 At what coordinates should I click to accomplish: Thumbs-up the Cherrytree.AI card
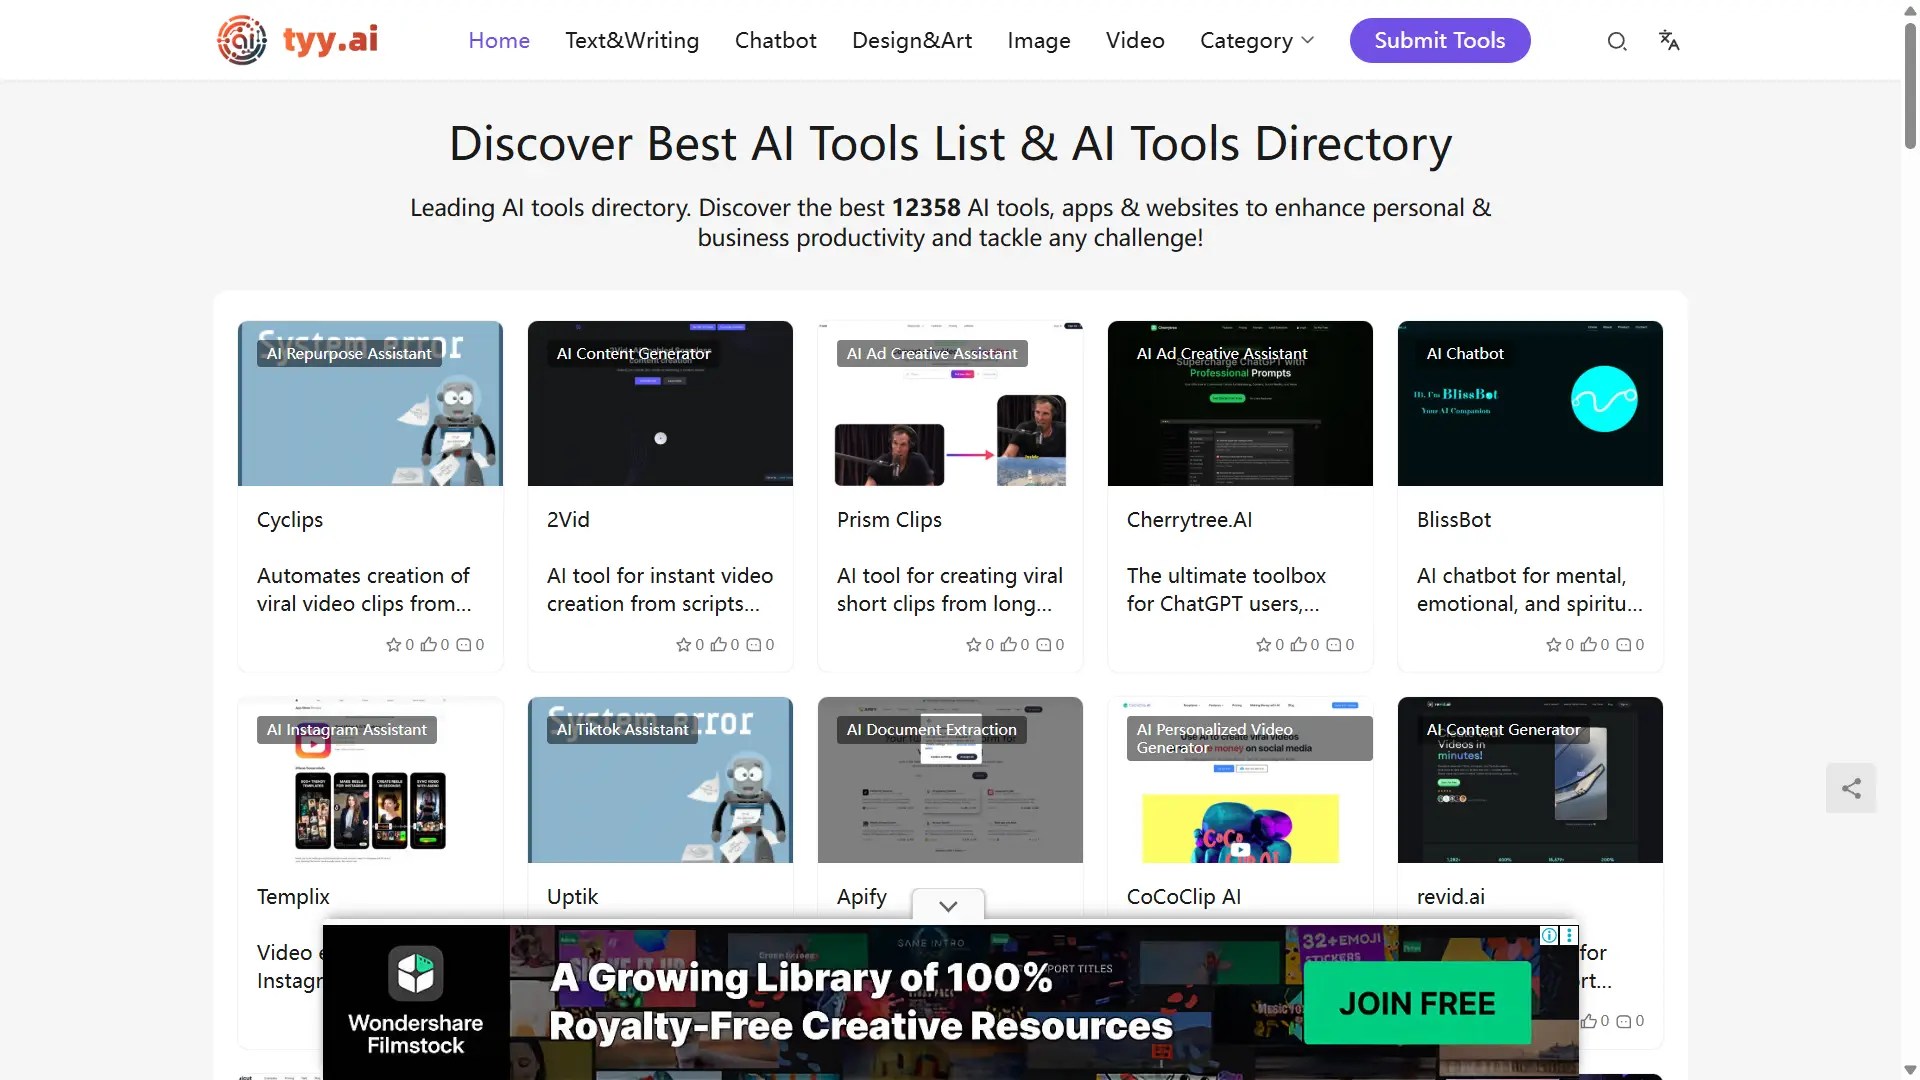tap(1298, 645)
